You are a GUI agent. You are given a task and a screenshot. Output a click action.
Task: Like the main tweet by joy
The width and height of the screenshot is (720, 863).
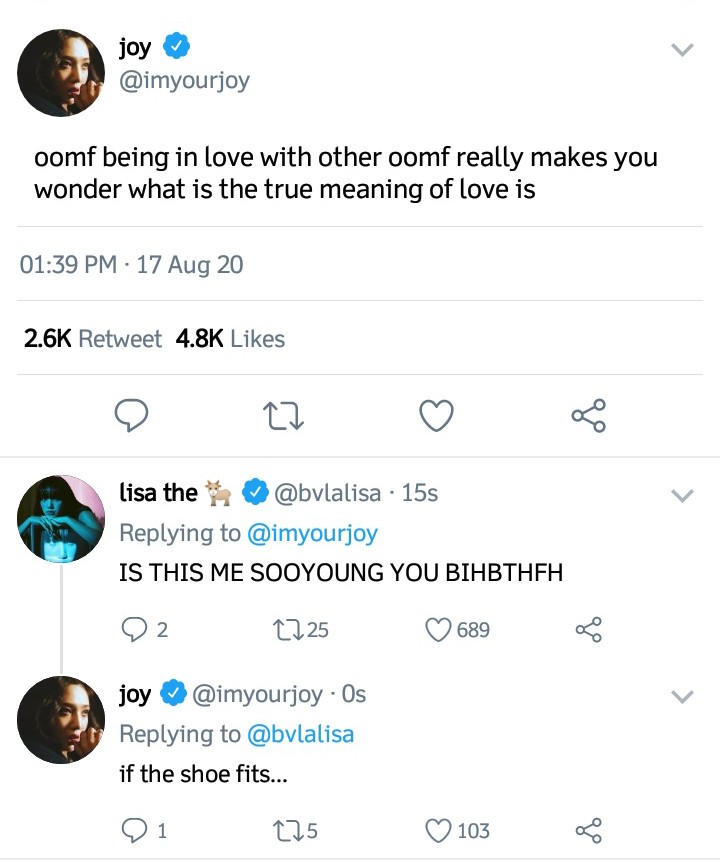(x=436, y=415)
